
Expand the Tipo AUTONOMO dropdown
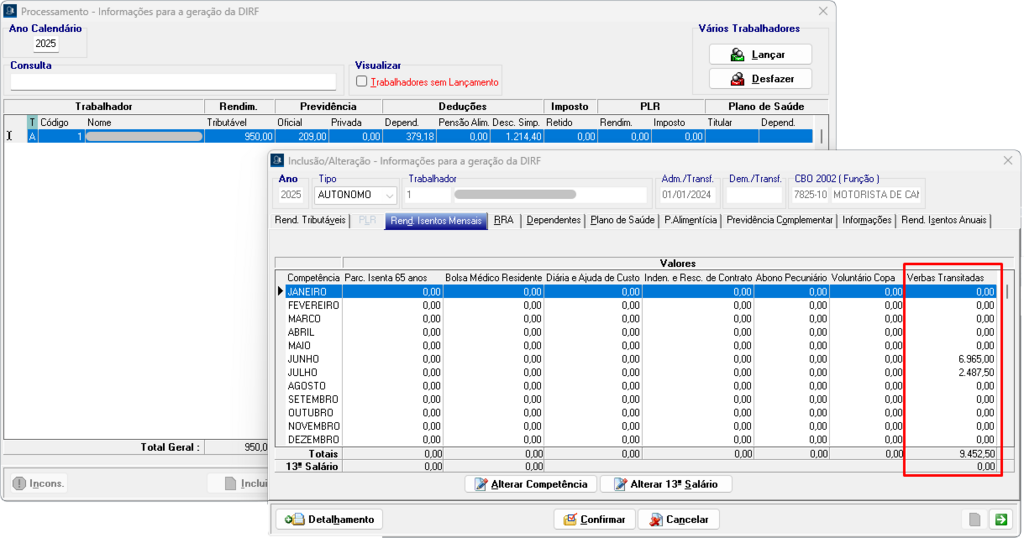[389, 195]
